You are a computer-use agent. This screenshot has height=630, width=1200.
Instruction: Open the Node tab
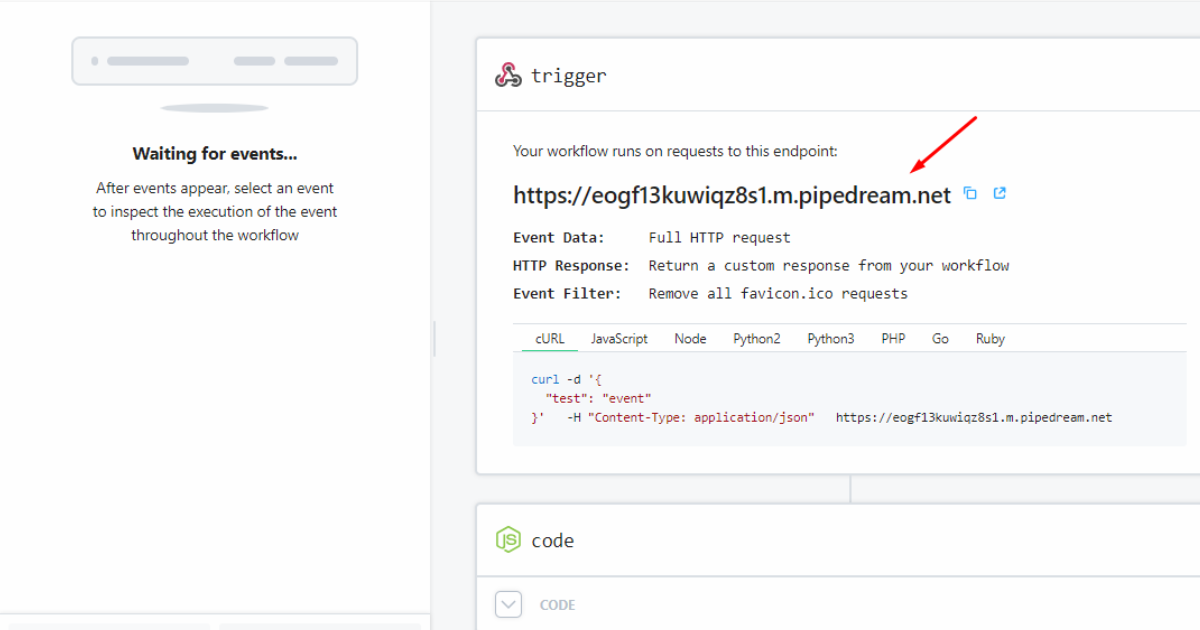click(x=690, y=339)
